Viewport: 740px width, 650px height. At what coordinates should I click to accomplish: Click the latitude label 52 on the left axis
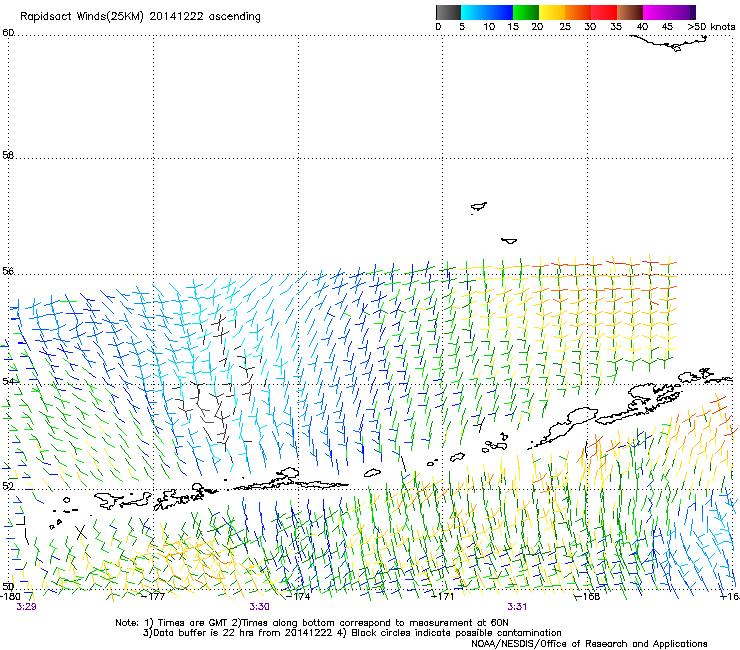tap(8, 486)
